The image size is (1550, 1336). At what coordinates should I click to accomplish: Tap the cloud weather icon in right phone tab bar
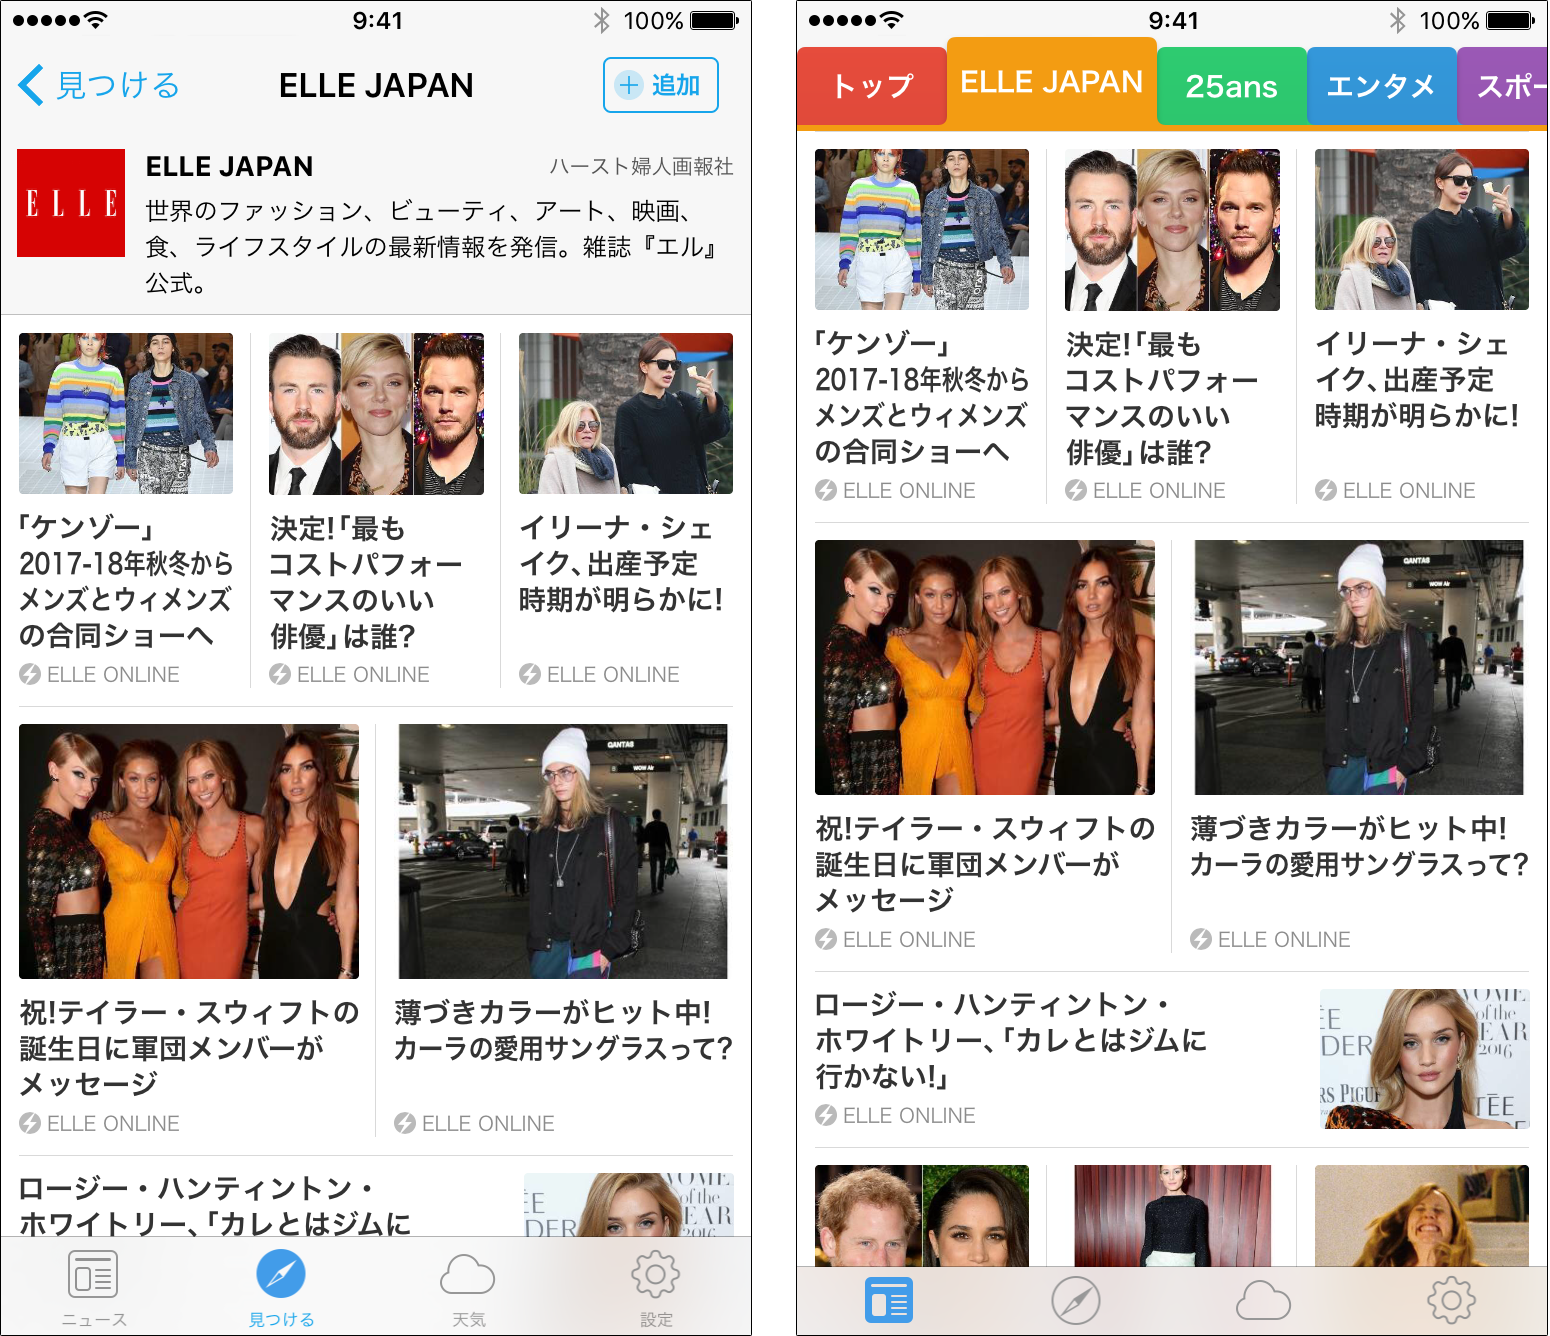tap(1264, 1301)
